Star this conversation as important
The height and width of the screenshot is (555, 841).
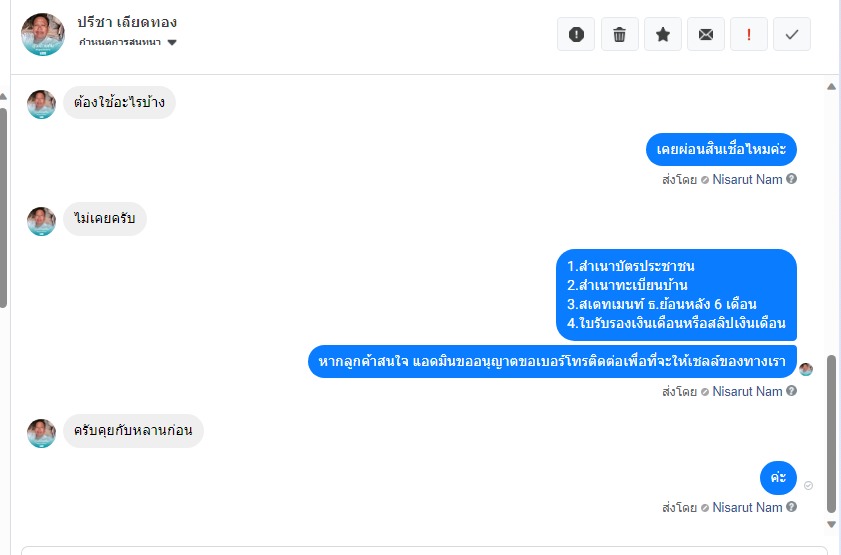click(x=663, y=34)
